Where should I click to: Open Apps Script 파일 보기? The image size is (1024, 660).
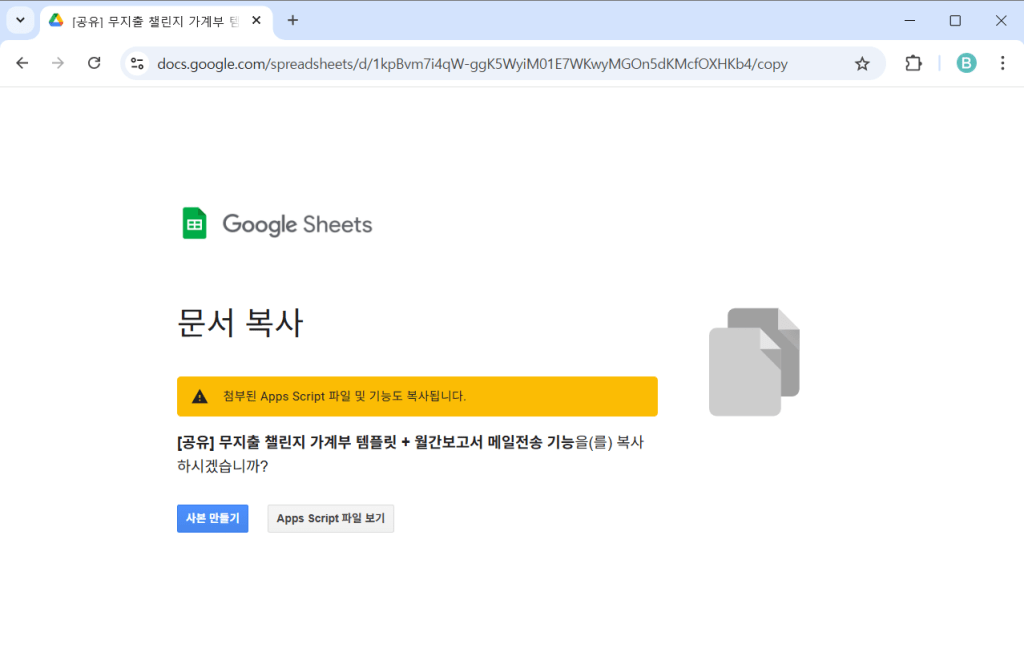(330, 518)
